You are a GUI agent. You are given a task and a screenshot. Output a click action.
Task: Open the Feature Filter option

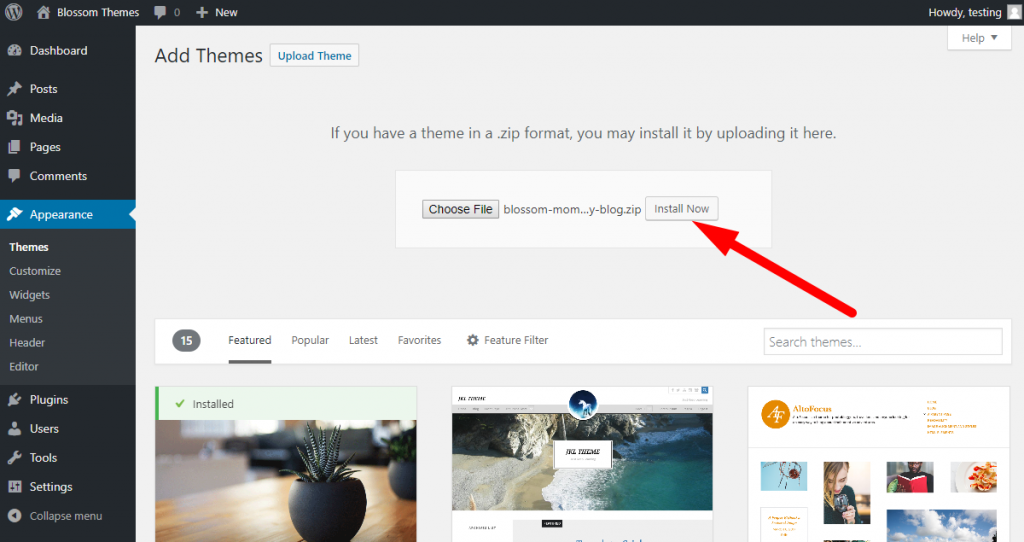tap(507, 340)
